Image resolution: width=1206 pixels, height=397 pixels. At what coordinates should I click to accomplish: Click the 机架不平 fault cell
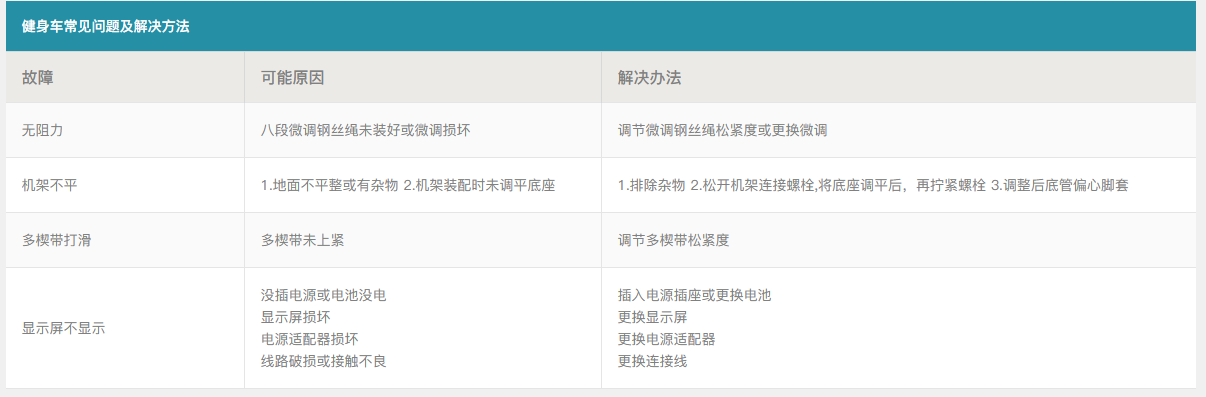point(125,185)
